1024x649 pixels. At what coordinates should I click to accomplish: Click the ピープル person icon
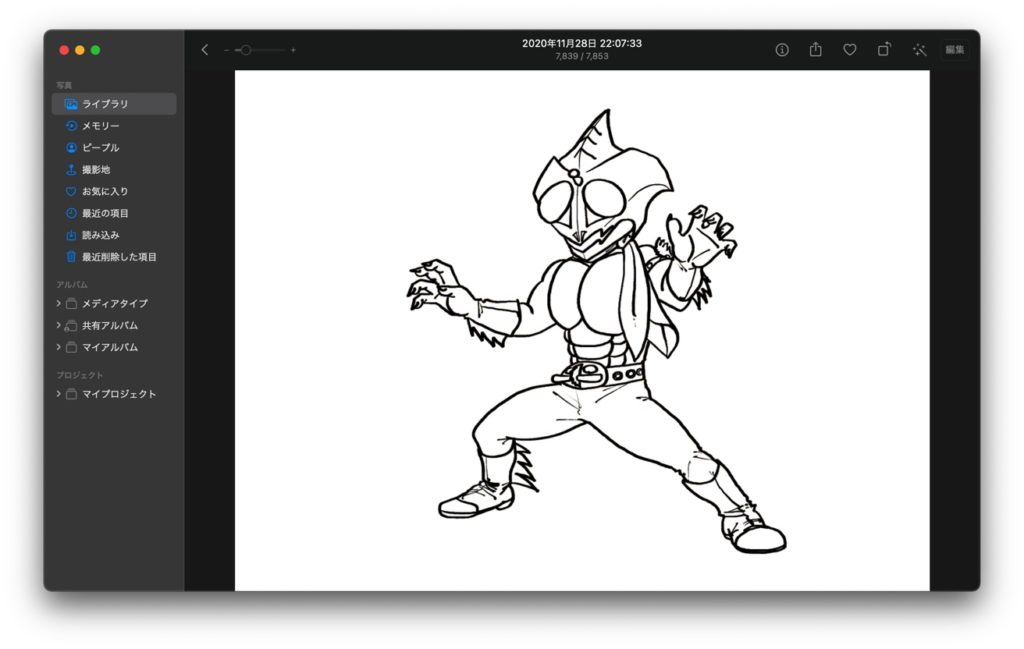click(x=71, y=148)
